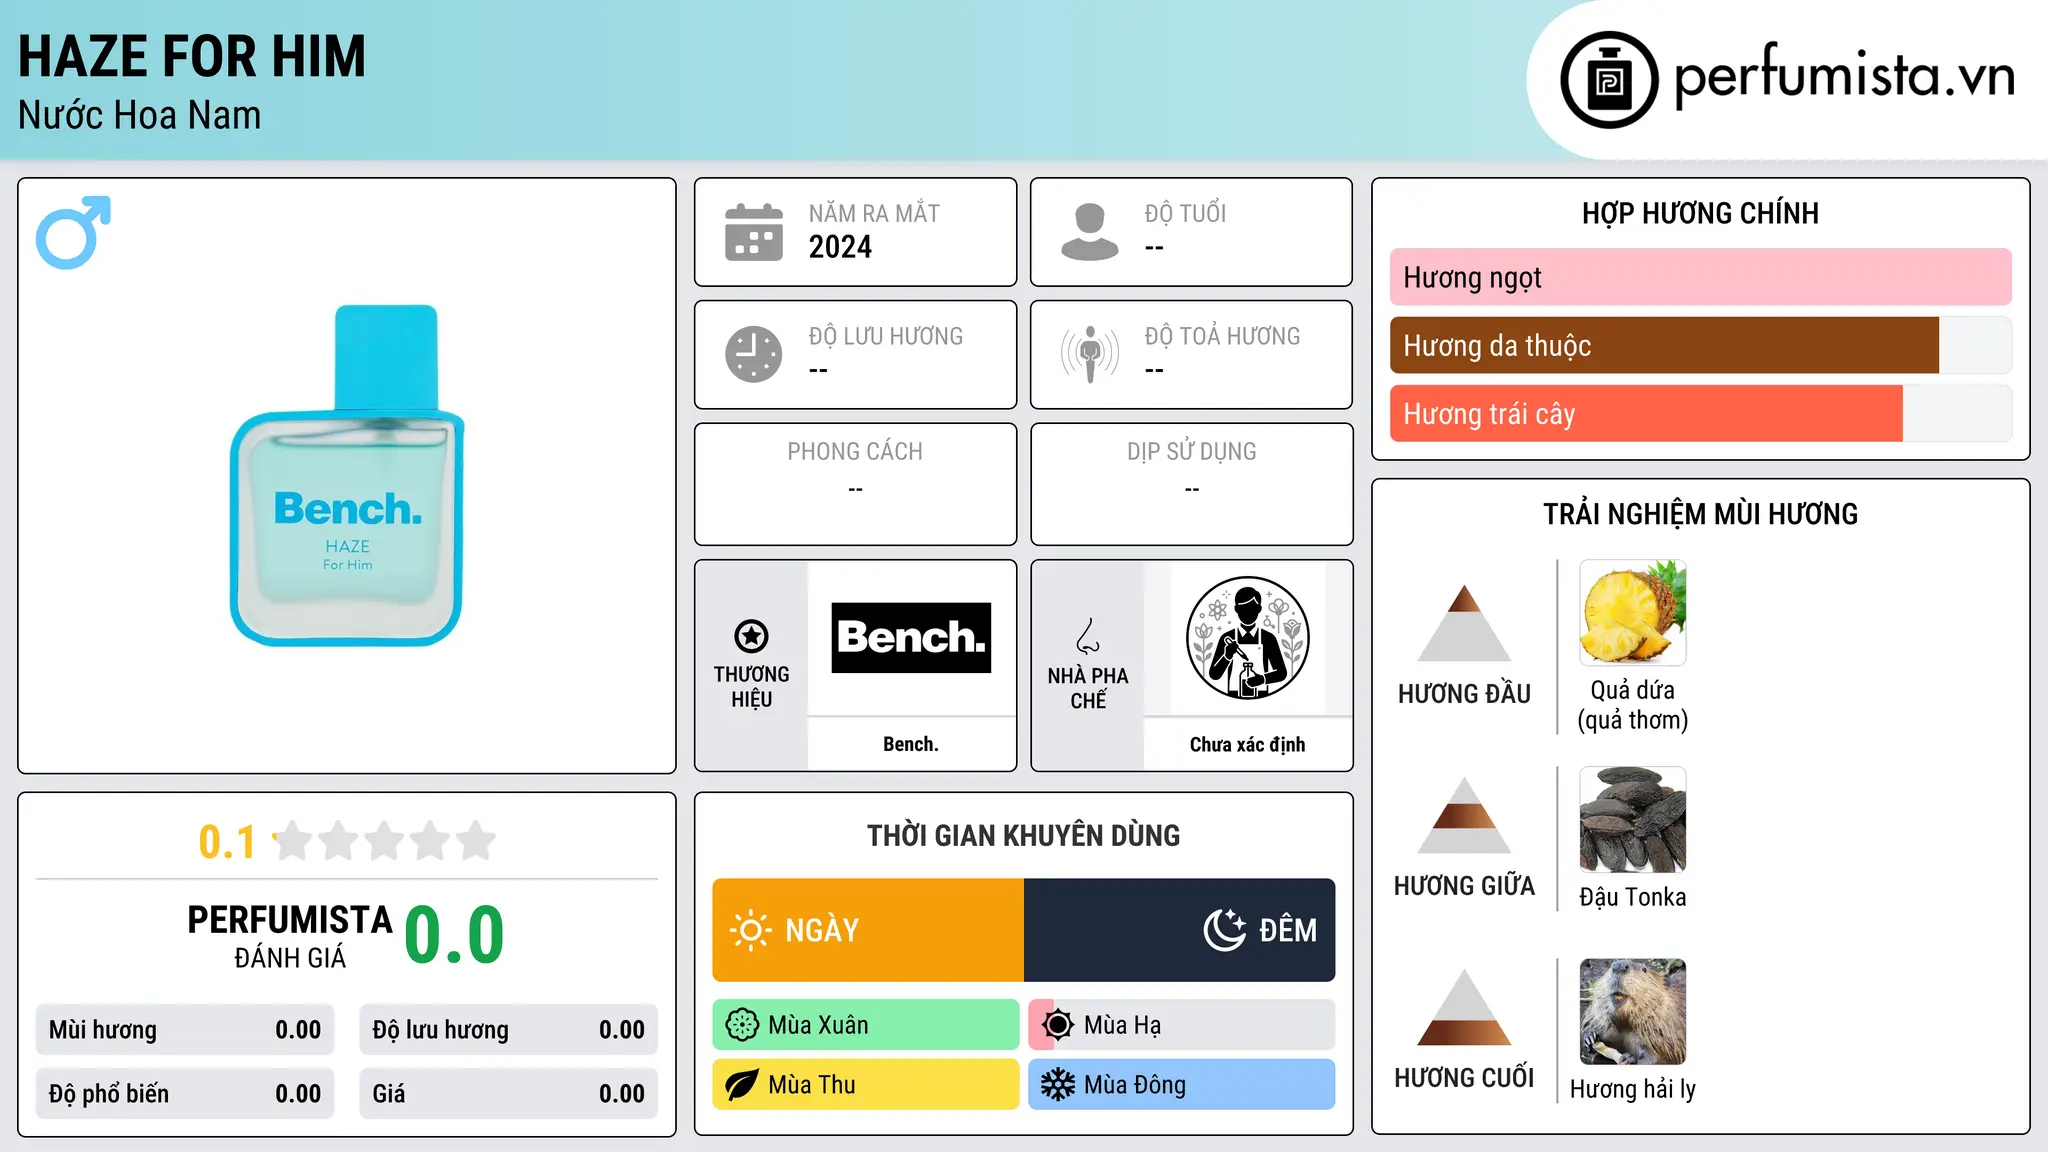Click the HƯƠNG CUỐI pyramid icon
The width and height of the screenshot is (2048, 1152).
[x=1464, y=1007]
